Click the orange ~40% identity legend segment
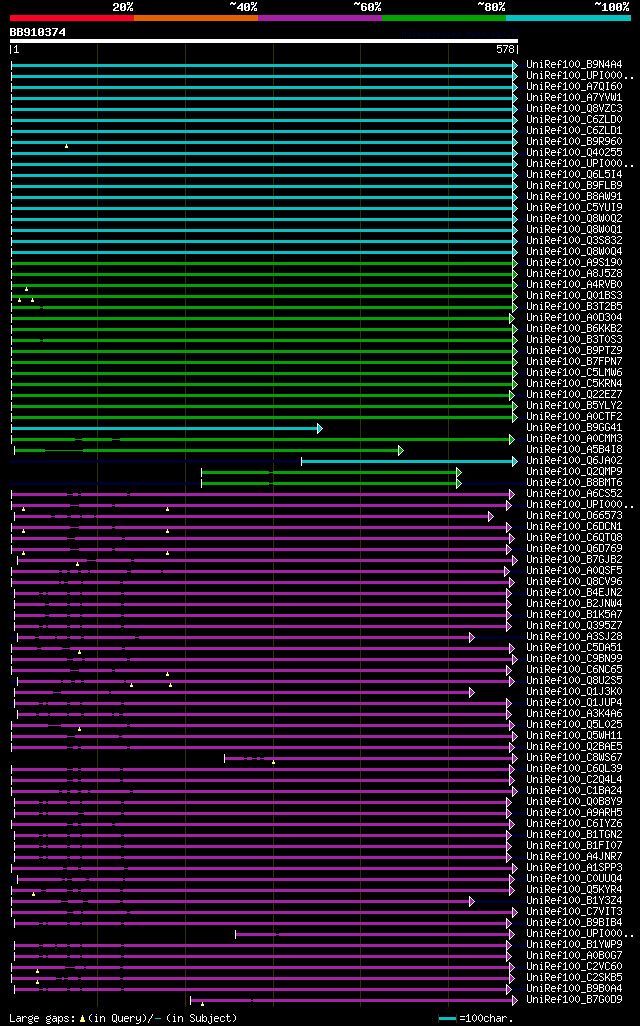 196,18
